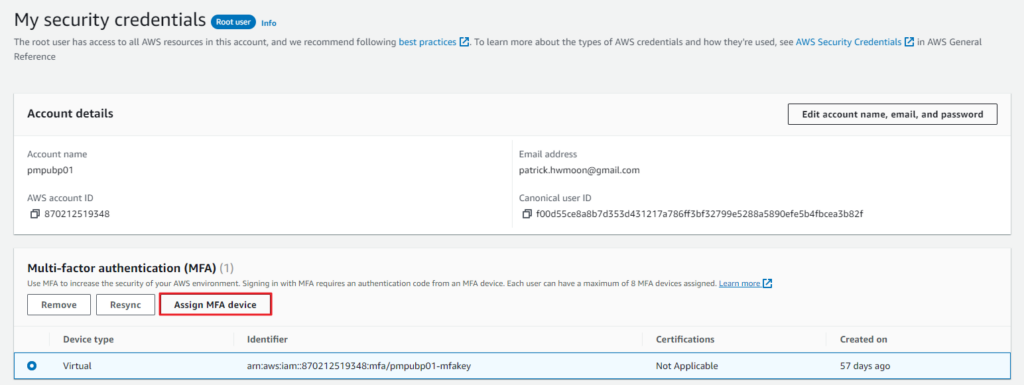The image size is (1024, 385).
Task: Copy the canonical user ID icon
Action: (x=527, y=214)
